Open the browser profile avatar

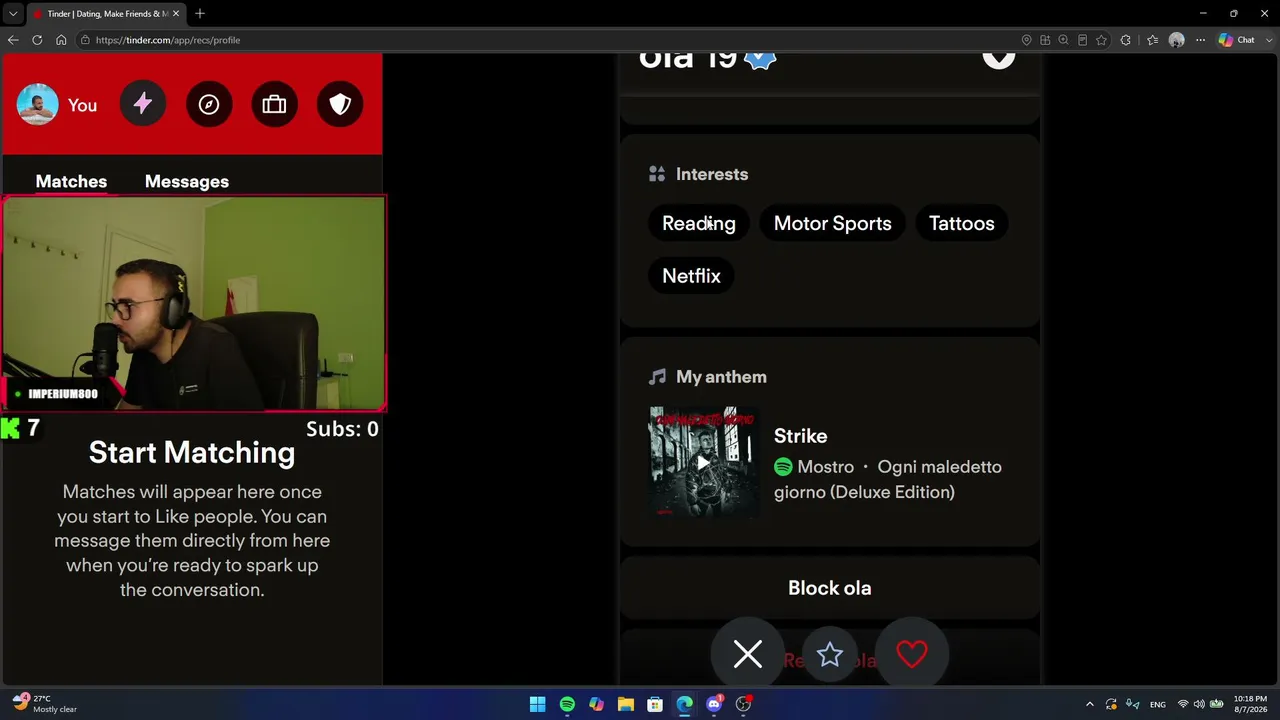coord(1177,40)
